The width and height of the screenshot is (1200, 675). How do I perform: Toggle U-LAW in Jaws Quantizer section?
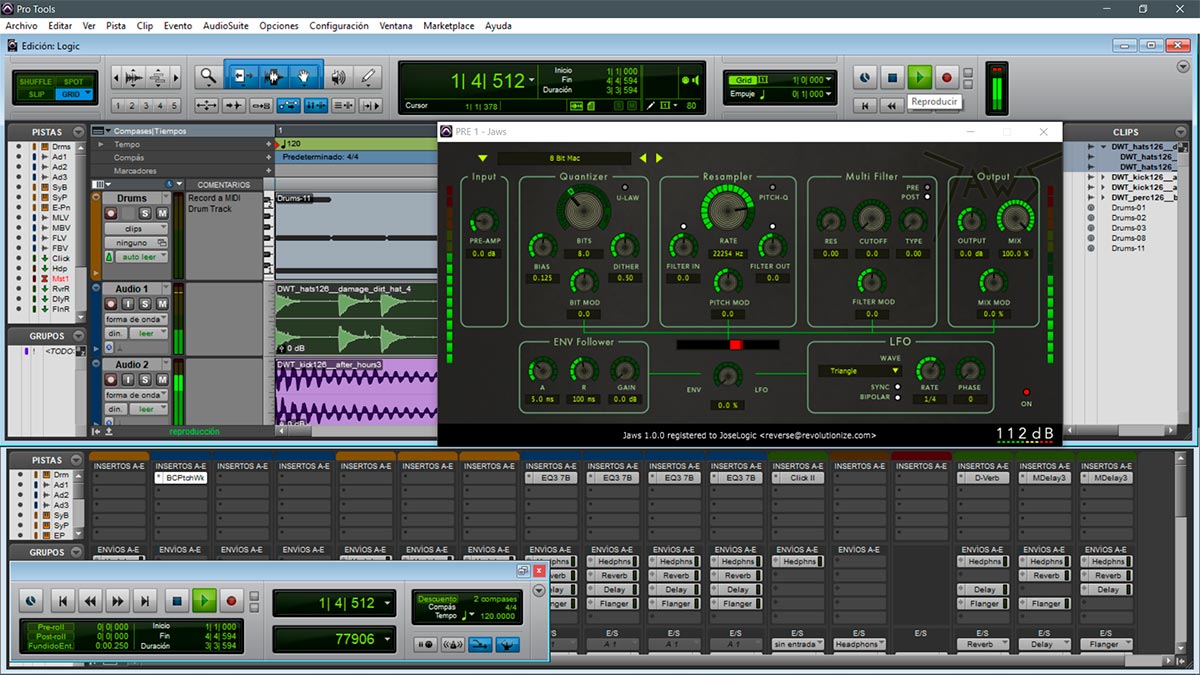tap(626, 187)
